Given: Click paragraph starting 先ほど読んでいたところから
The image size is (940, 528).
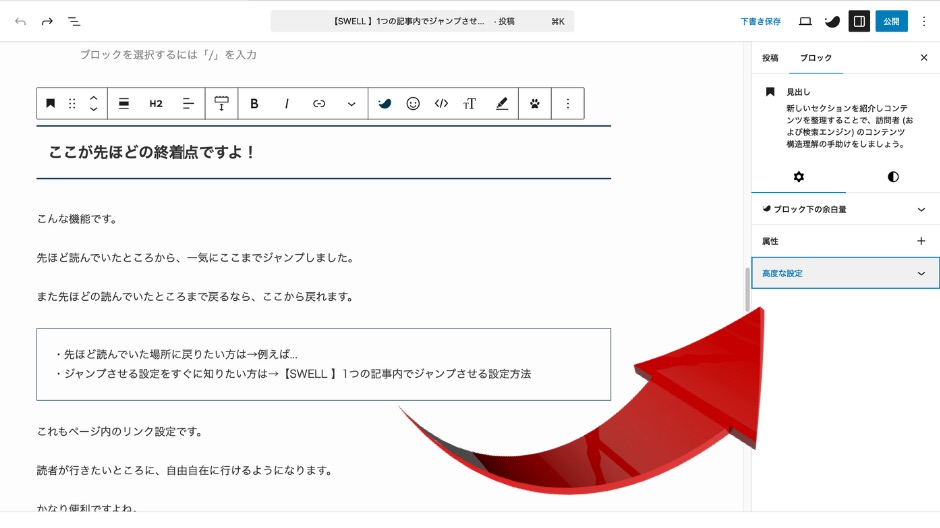Looking at the screenshot, I should click(196, 258).
